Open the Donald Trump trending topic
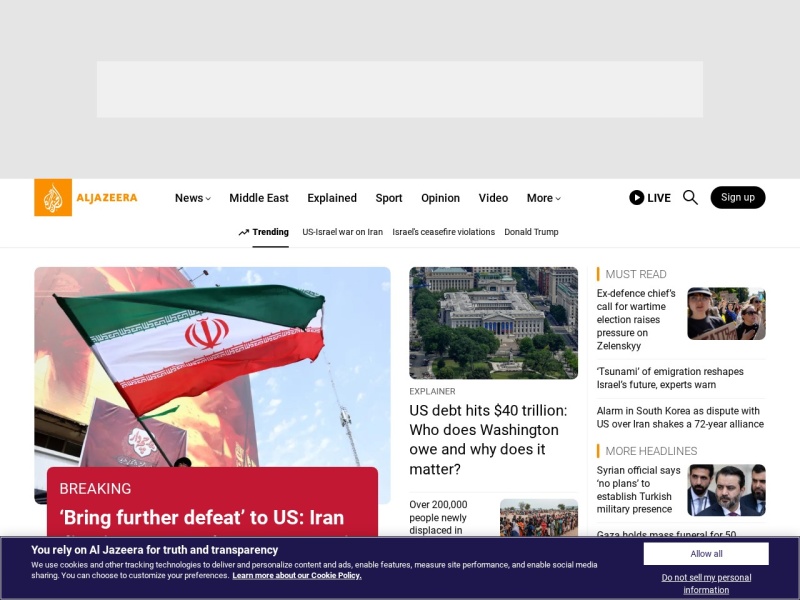The width and height of the screenshot is (800, 600). click(x=531, y=232)
